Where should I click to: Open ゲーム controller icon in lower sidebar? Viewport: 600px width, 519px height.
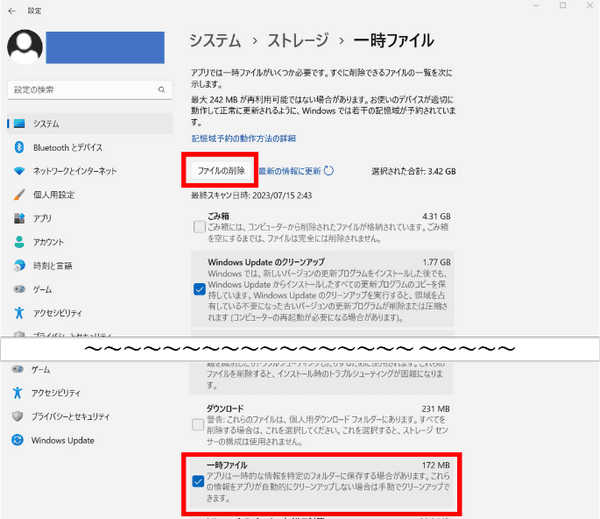pos(18,369)
